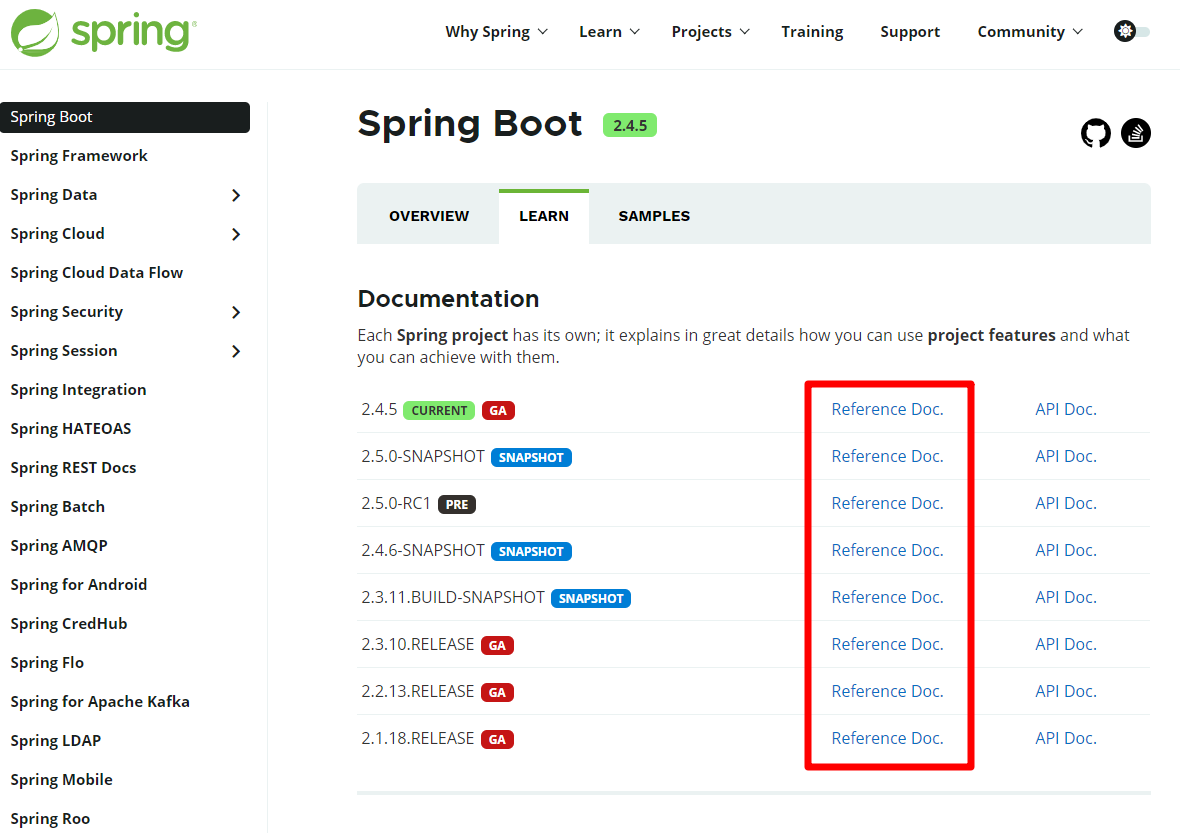Open Spring Framework in the sidebar
This screenshot has width=1180, height=833.
(79, 156)
